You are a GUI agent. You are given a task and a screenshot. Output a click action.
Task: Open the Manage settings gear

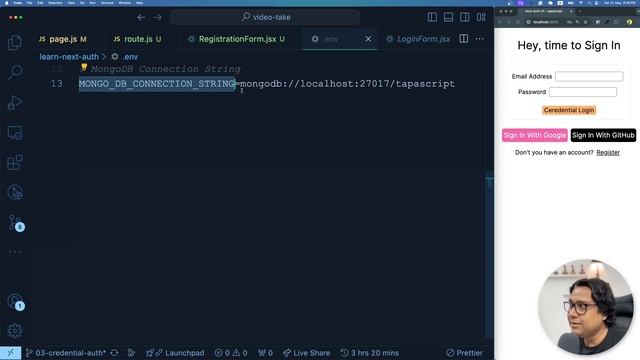[15, 331]
